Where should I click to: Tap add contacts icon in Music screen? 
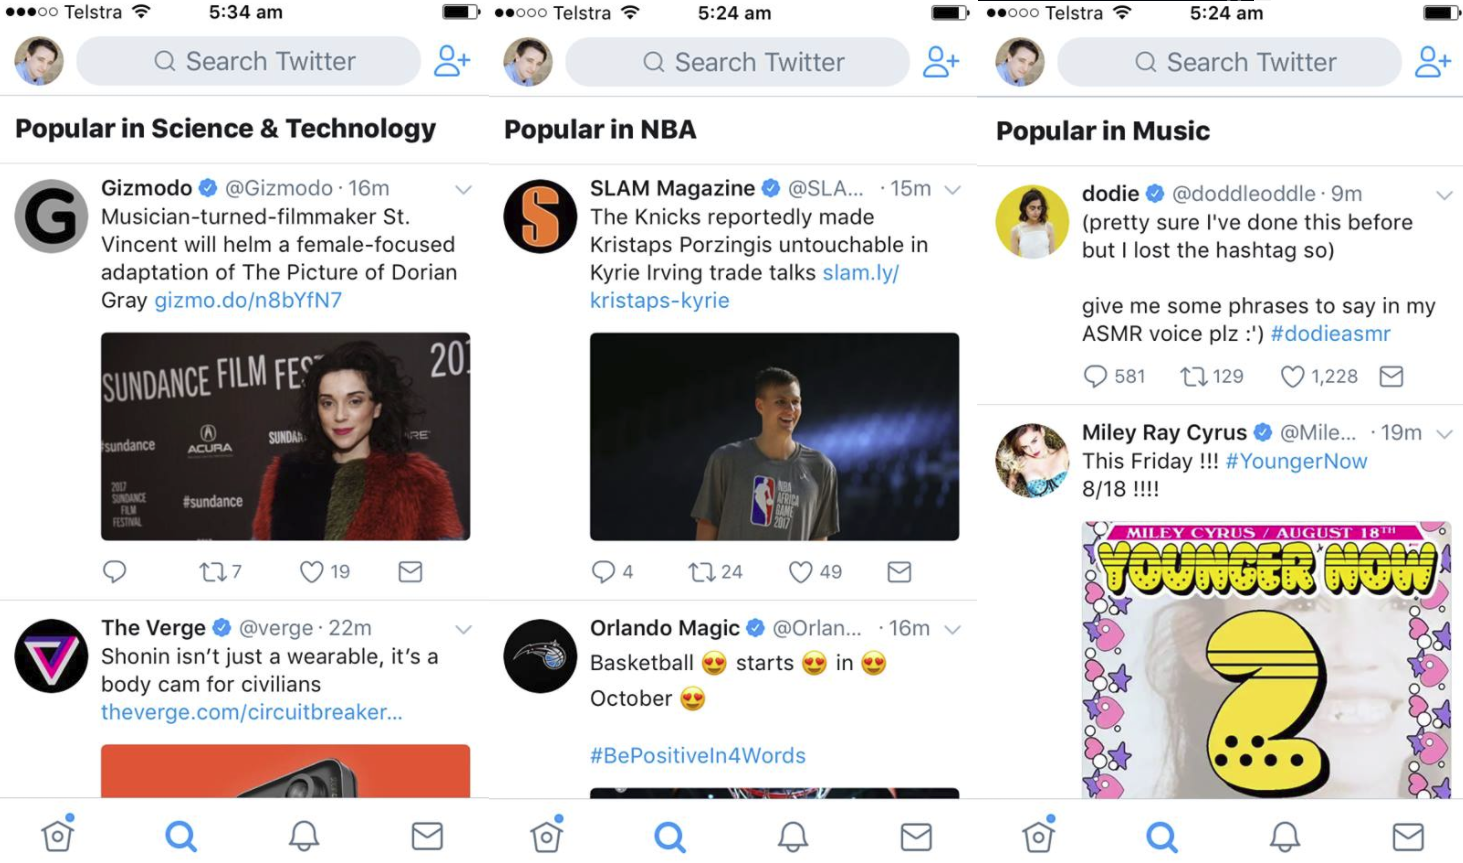pos(1433,62)
